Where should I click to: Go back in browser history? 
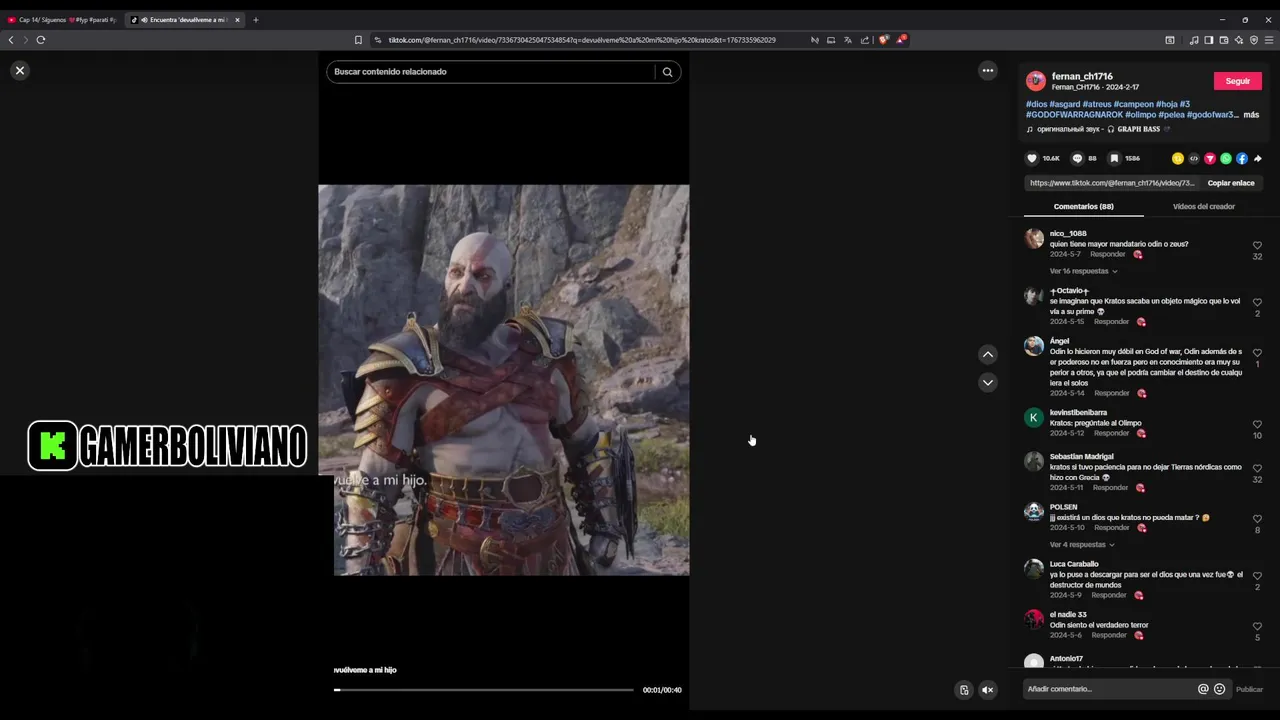tap(11, 40)
